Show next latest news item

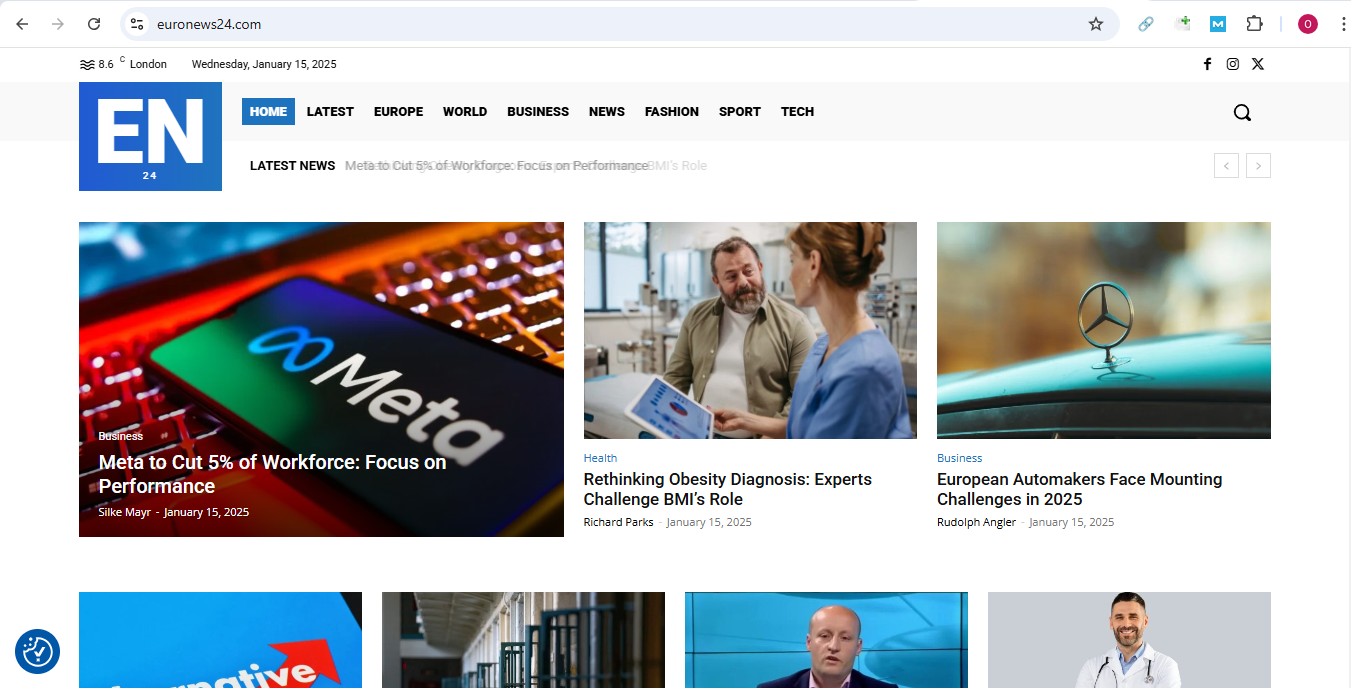point(1258,166)
